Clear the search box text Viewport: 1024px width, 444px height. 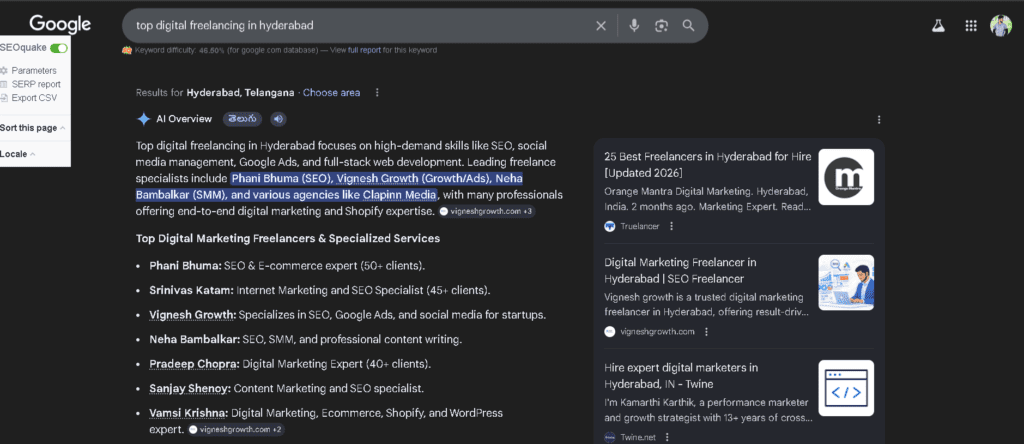coord(601,25)
